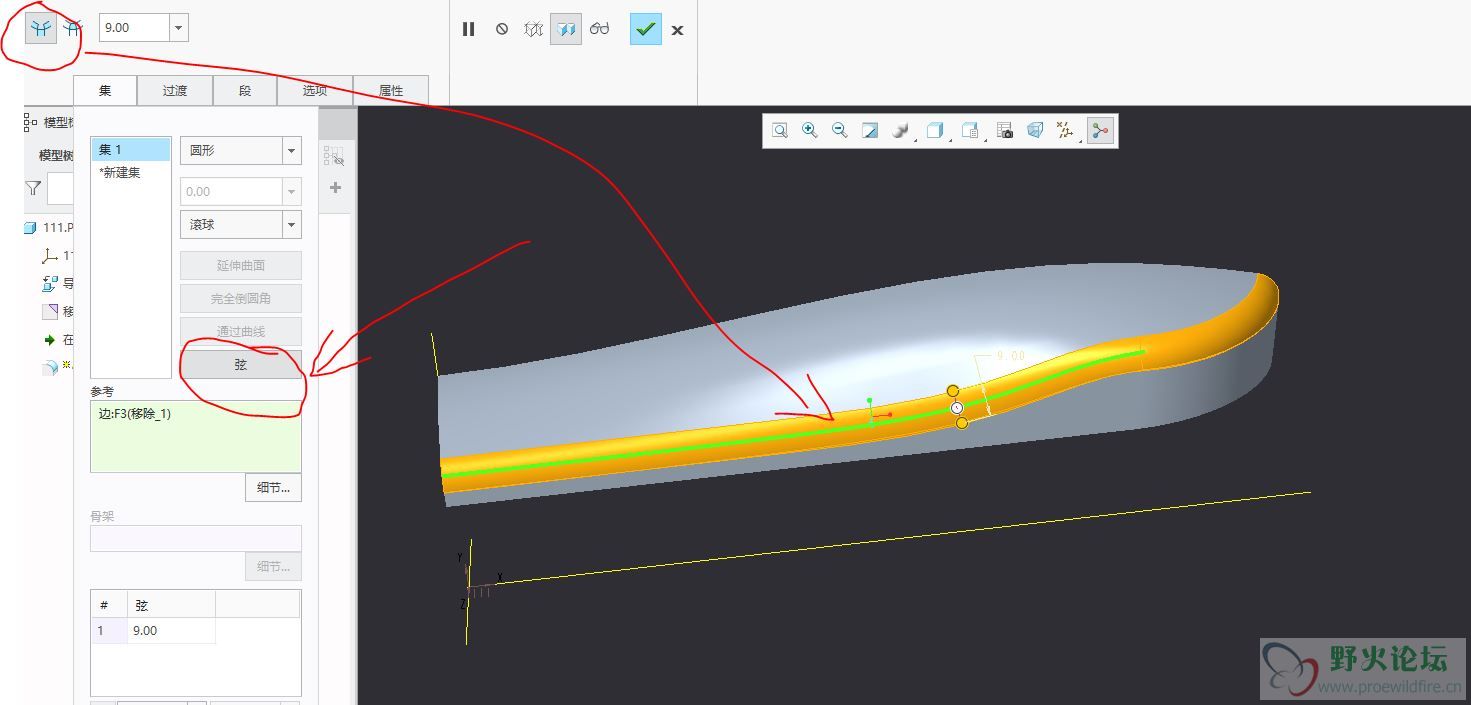
Task: Click the 通过曲线 button
Action: [x=241, y=331]
